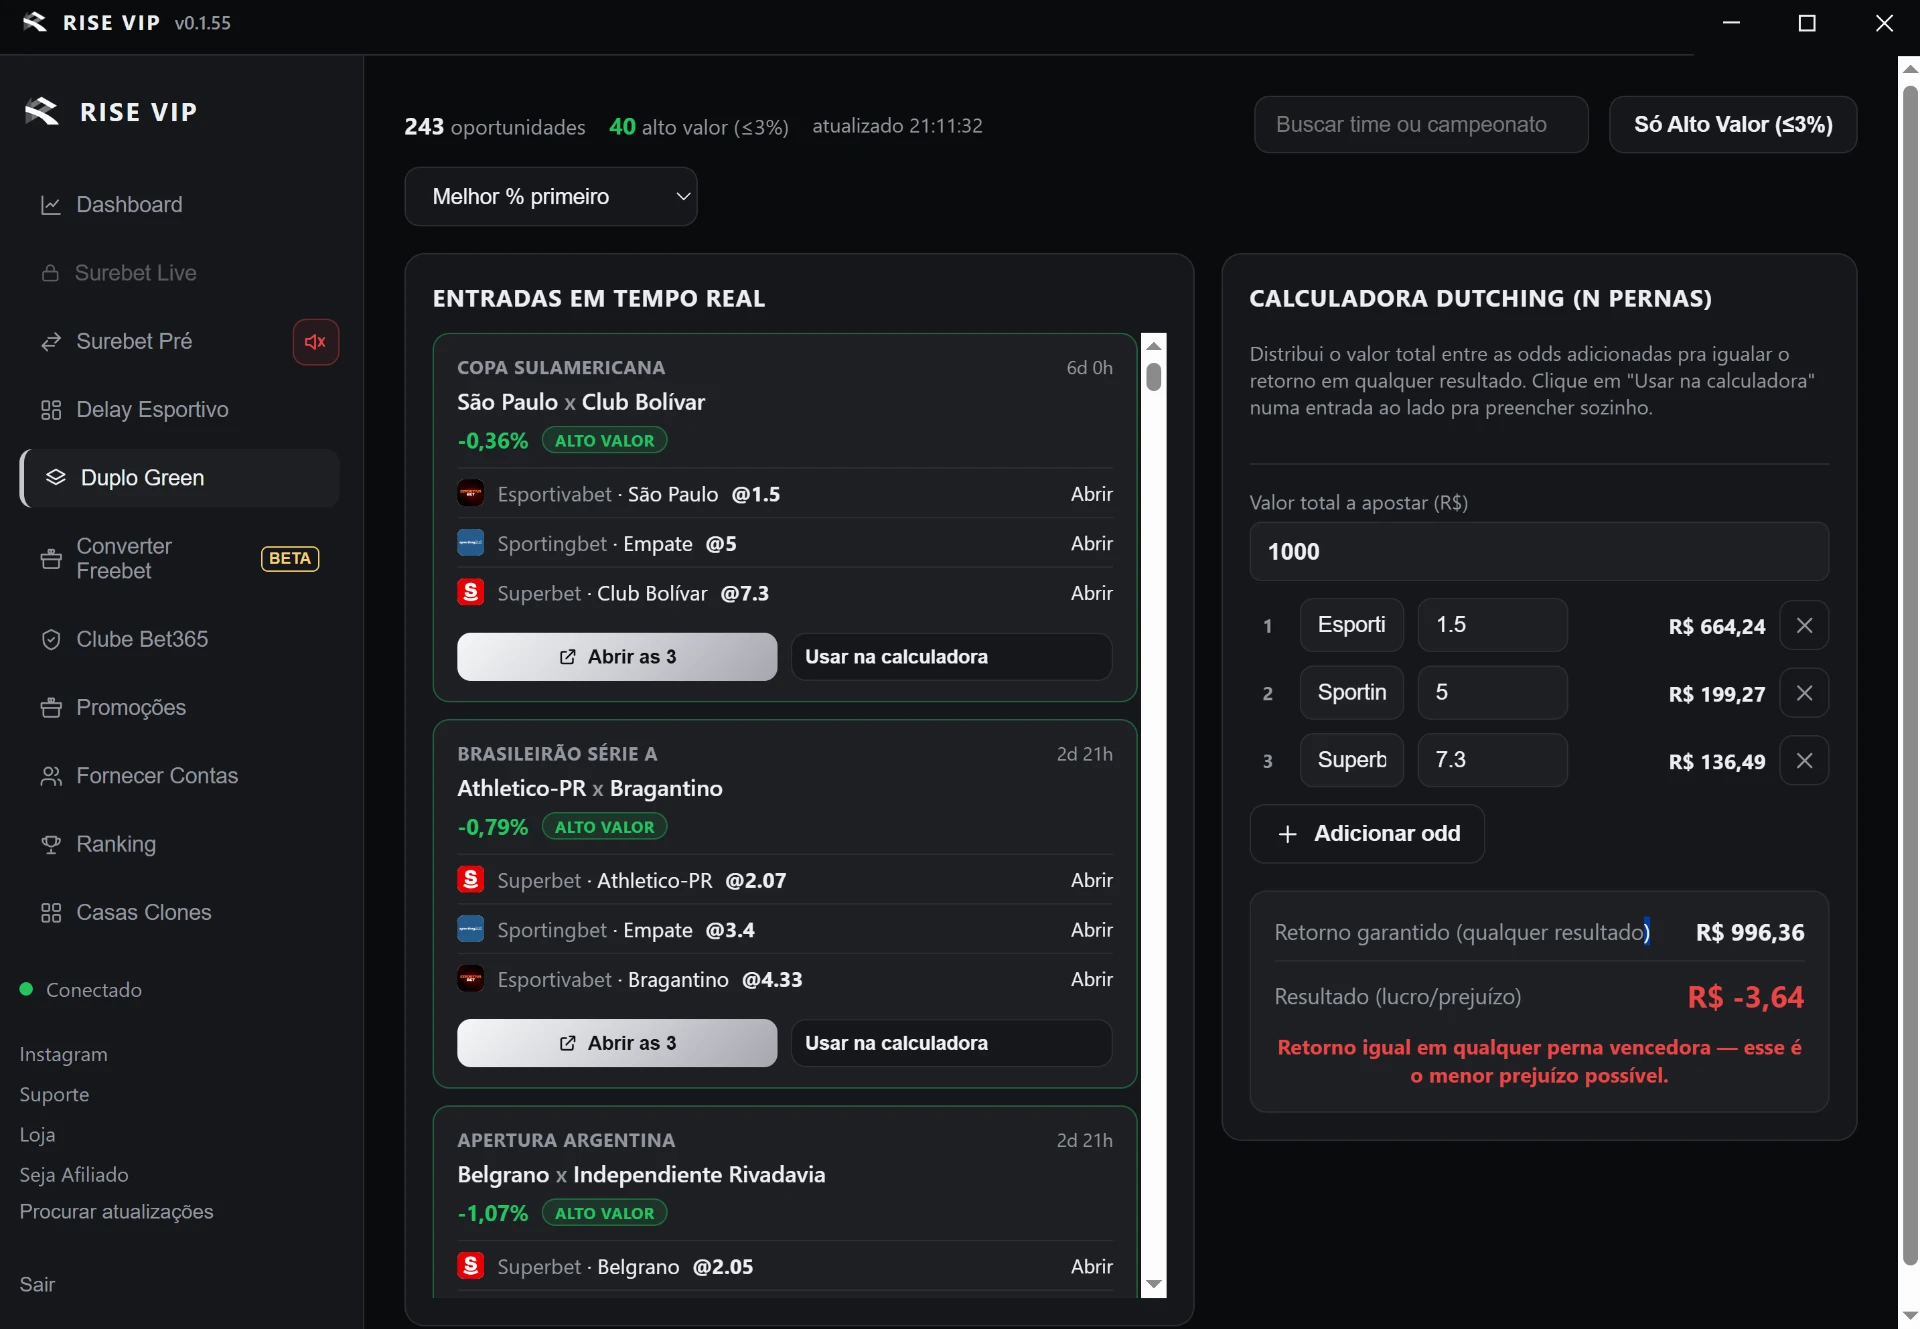Open the Casas Clones section
Screen dimensions: 1920x1329
click(180, 913)
